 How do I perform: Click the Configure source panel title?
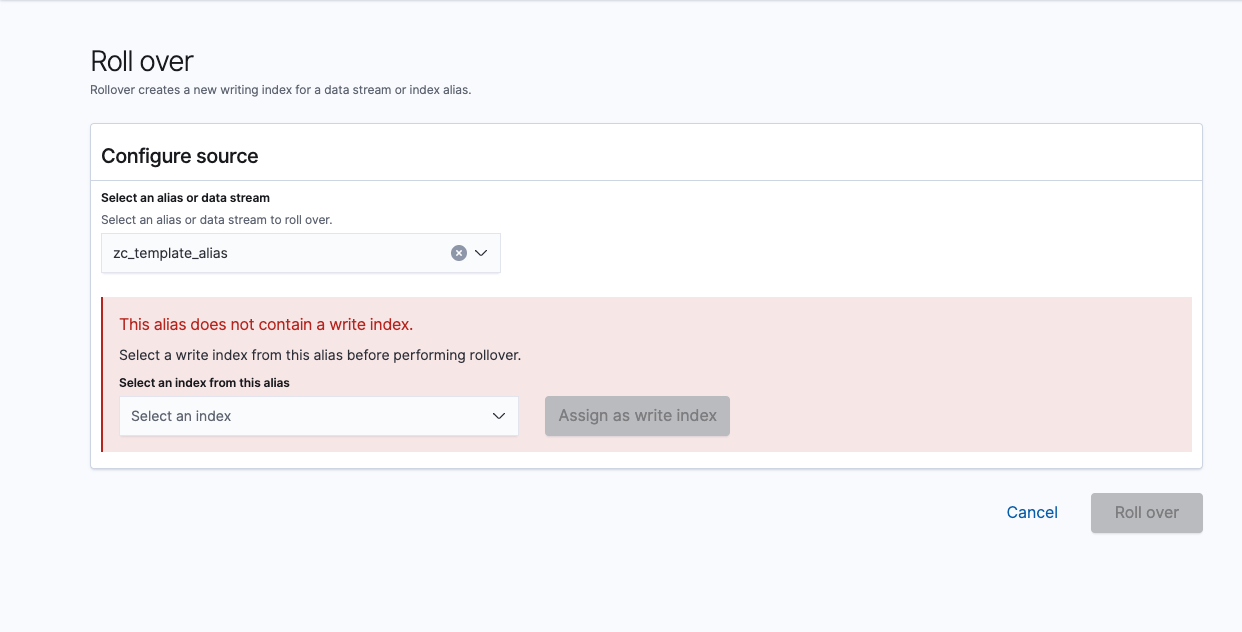(180, 156)
